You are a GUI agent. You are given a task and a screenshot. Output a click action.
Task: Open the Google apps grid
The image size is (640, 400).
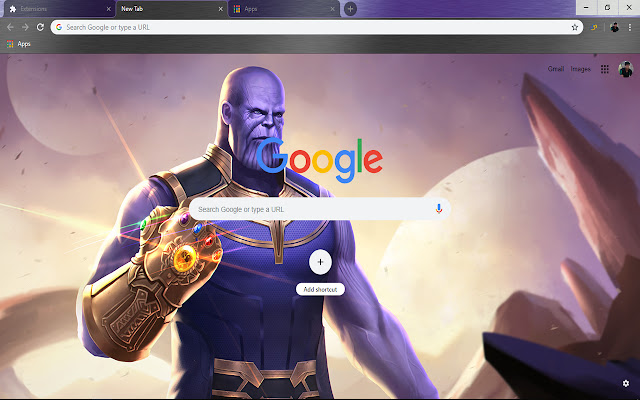click(x=605, y=69)
